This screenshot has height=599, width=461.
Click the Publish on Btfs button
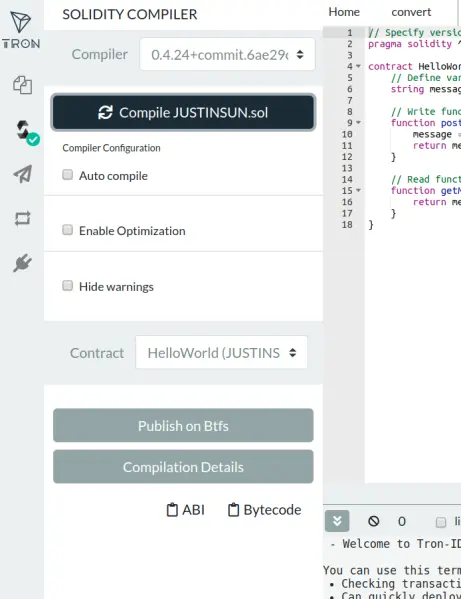(183, 426)
